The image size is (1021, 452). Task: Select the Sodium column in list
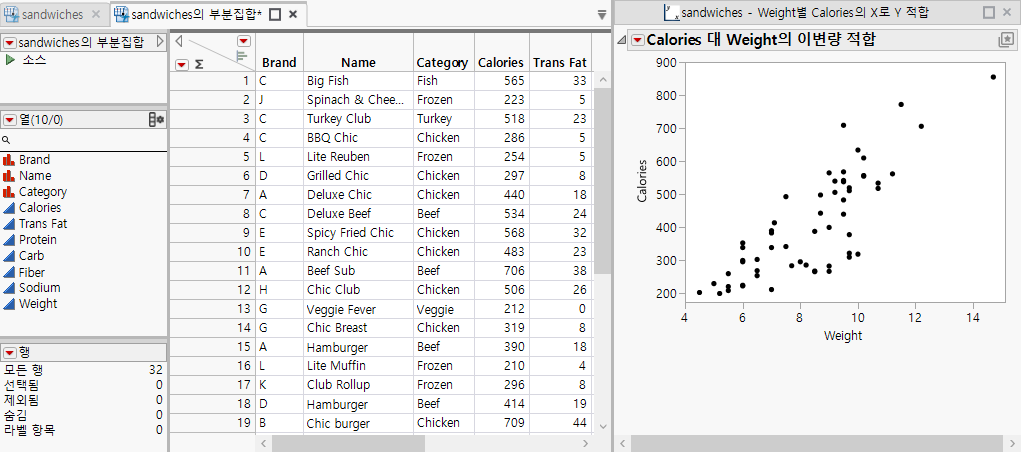point(39,288)
